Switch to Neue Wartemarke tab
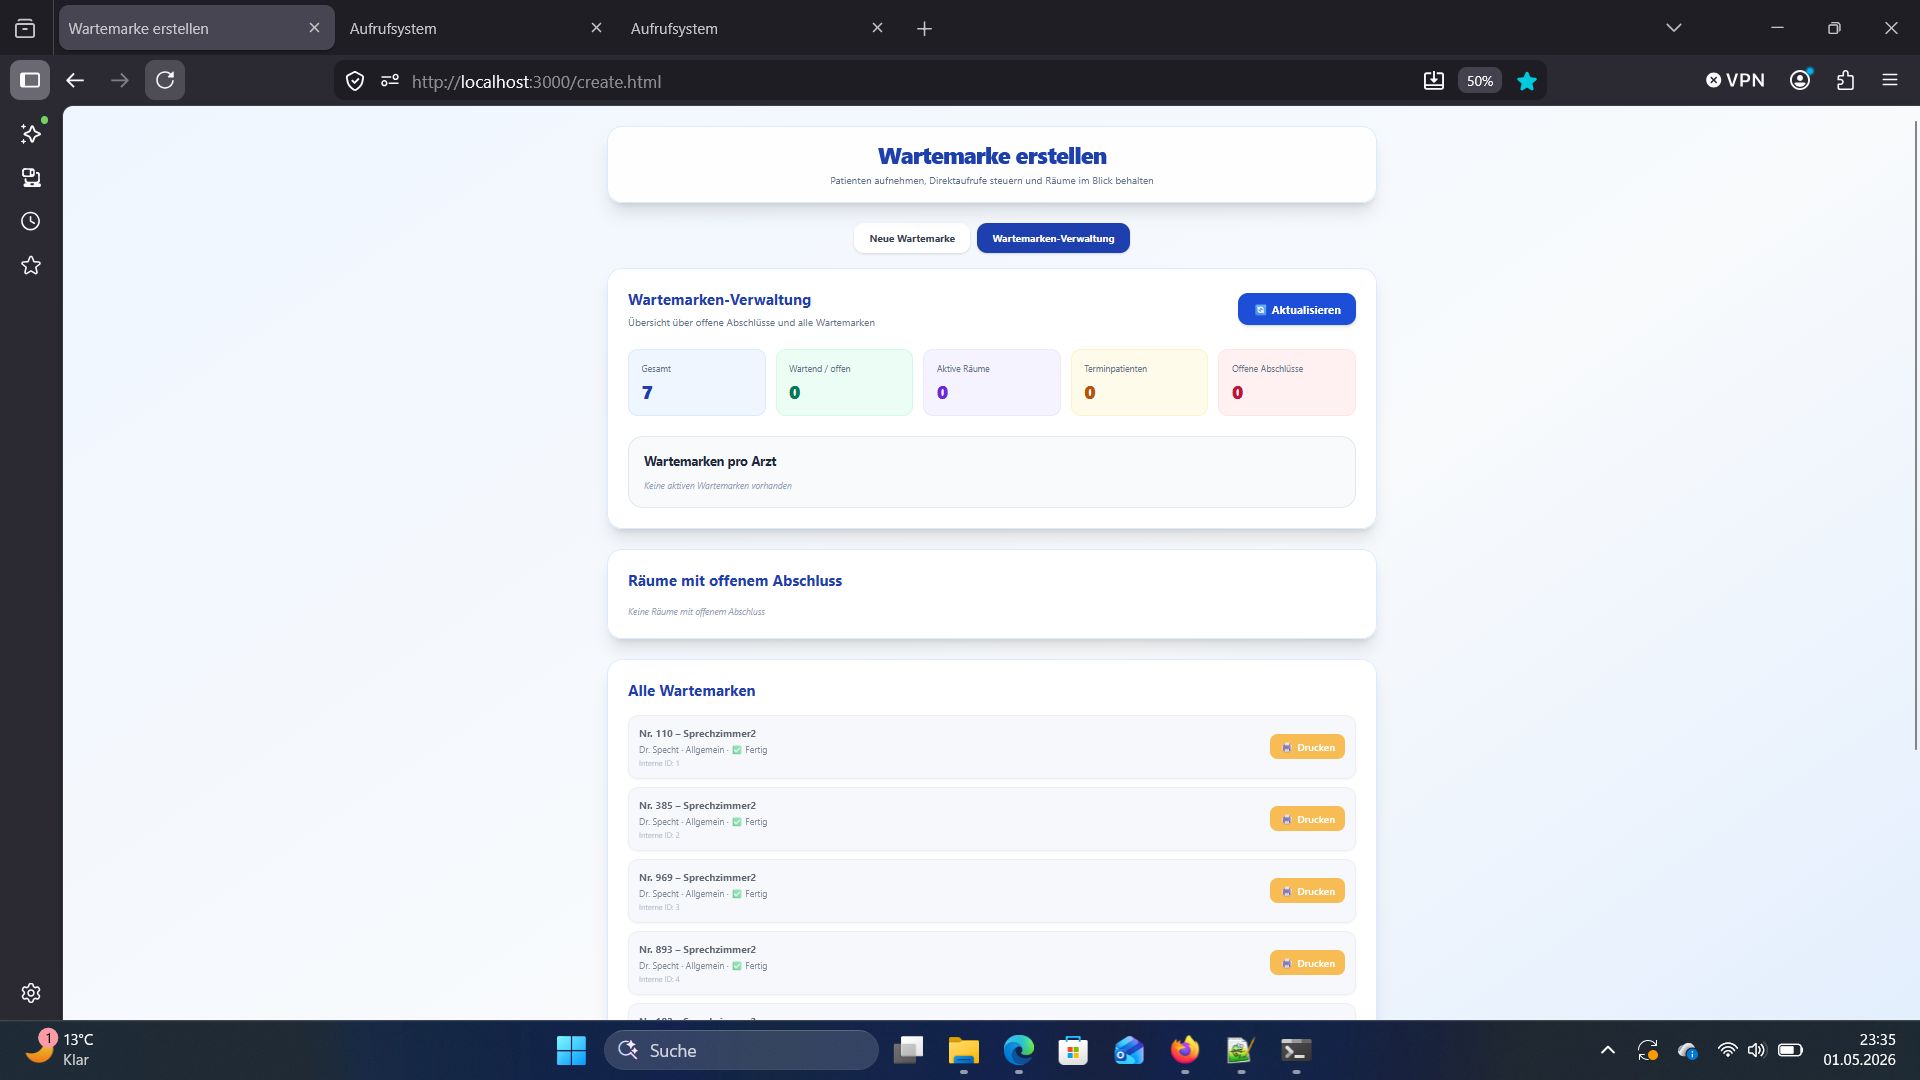1920x1080 pixels. click(x=911, y=238)
